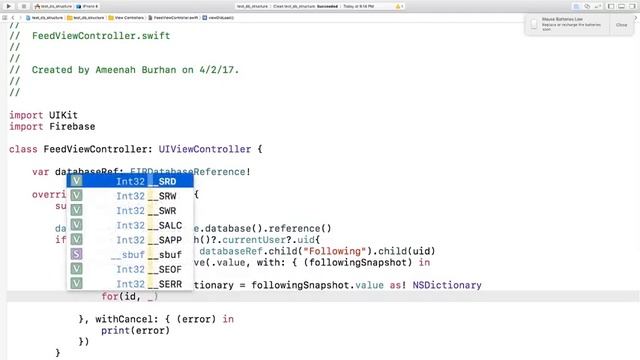This screenshot has height=360, width=640.
Task: Click the V icon beside __SWR
Action: tap(76, 210)
